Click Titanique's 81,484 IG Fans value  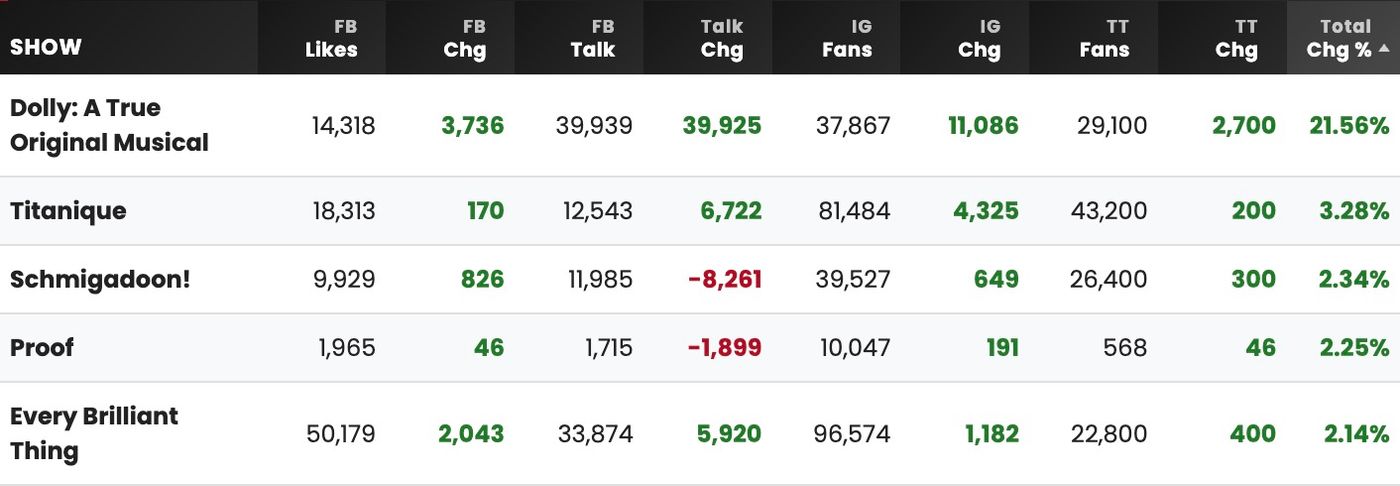pyautogui.click(x=853, y=211)
